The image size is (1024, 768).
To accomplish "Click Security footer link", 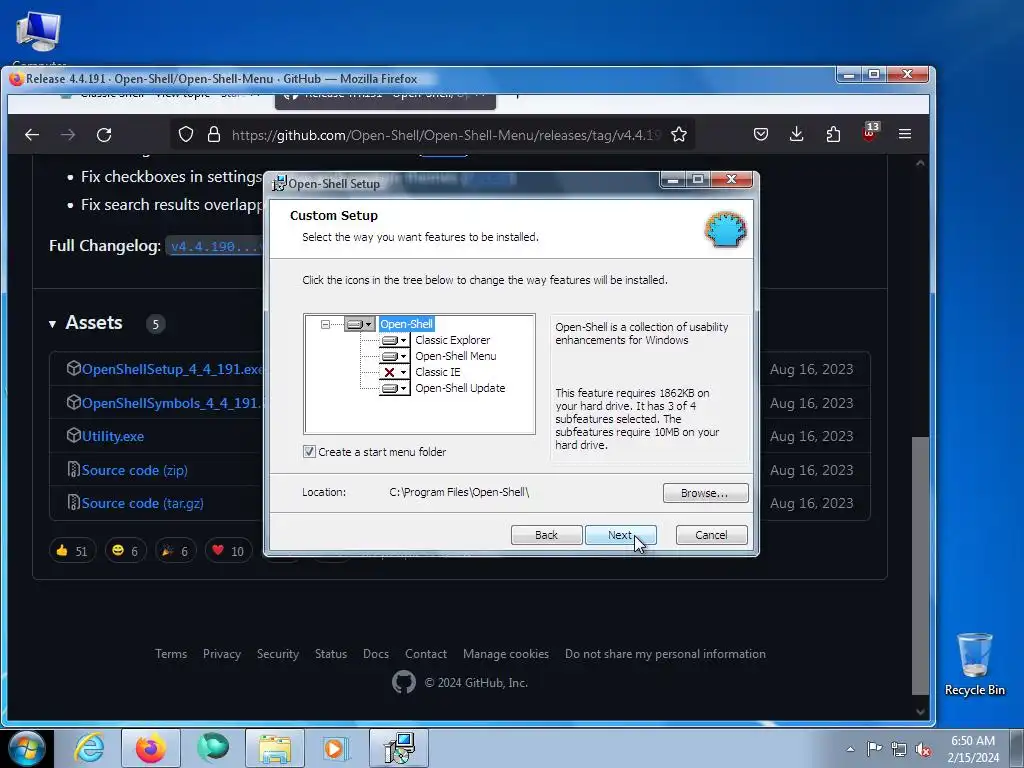I will (x=278, y=654).
